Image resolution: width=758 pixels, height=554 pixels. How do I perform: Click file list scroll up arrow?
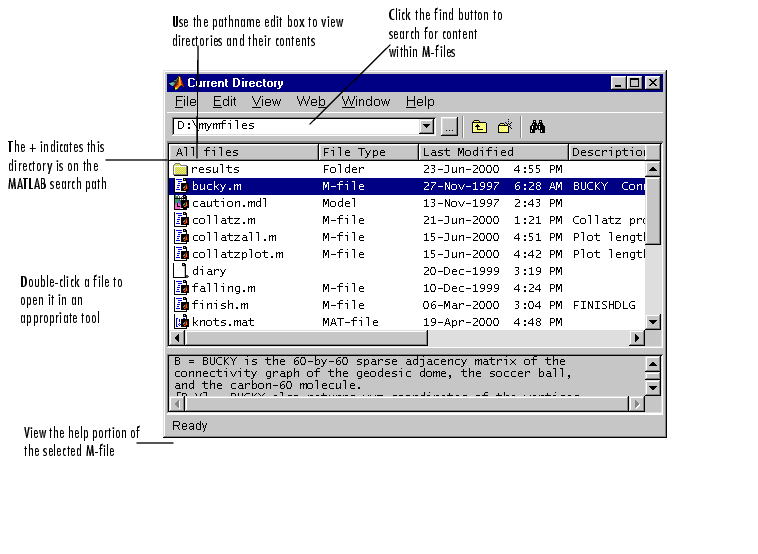click(x=653, y=169)
